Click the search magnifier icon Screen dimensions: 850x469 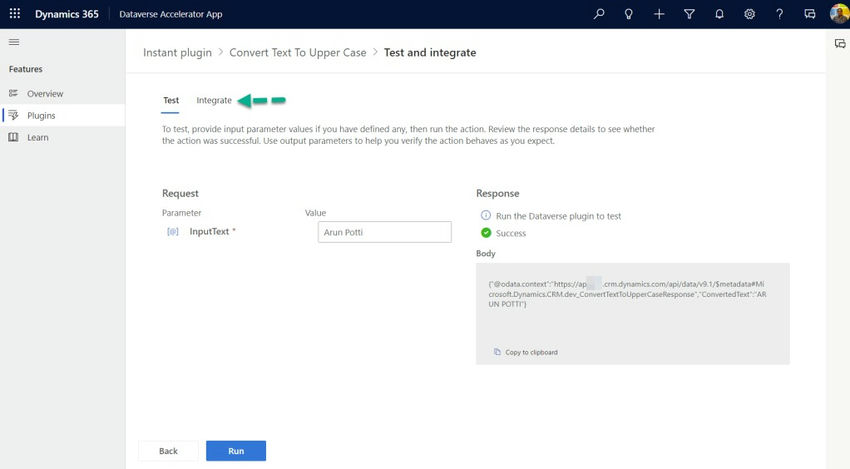[x=599, y=14]
